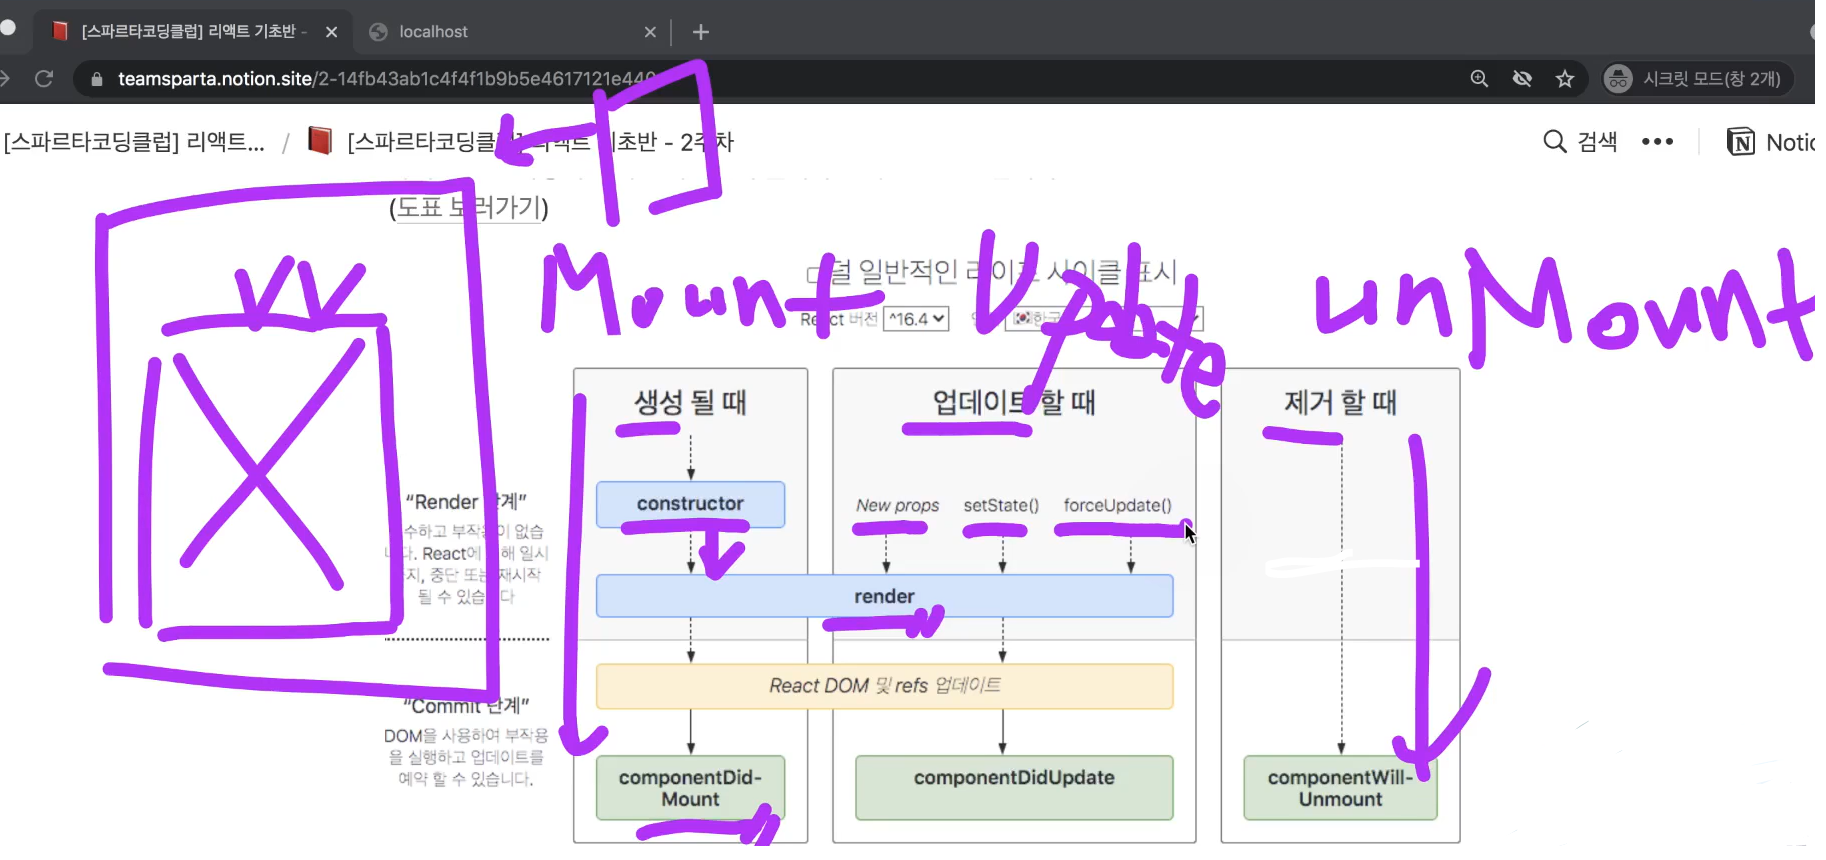Click the red book page icon in breadcrumb

320,141
